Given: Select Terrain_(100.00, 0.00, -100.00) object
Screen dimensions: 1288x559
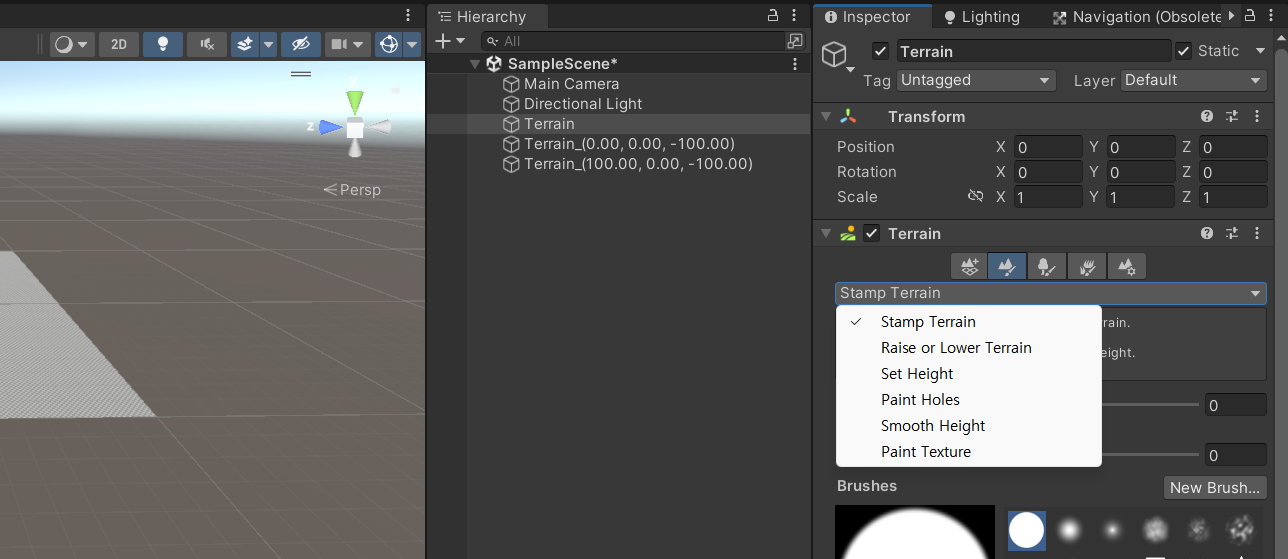Looking at the screenshot, I should pos(627,164).
